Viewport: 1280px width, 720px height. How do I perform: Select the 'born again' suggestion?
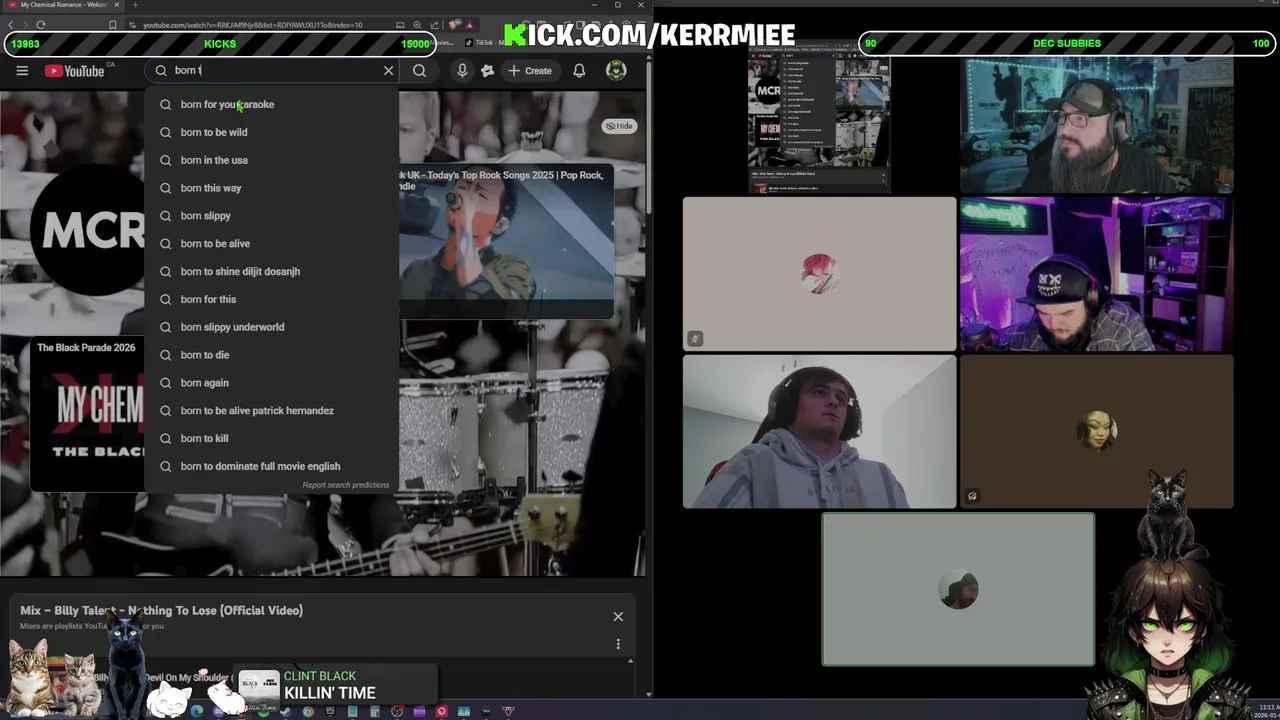click(272, 383)
